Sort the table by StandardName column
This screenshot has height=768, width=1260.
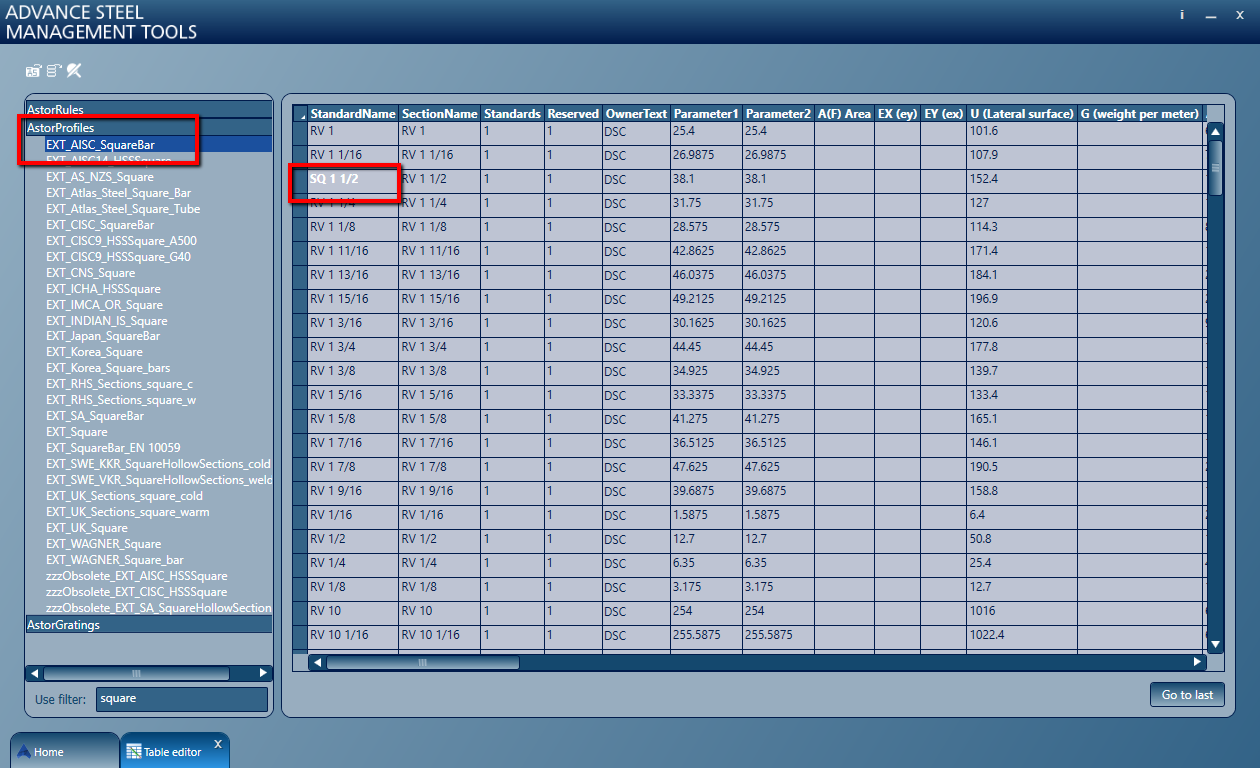click(x=352, y=113)
